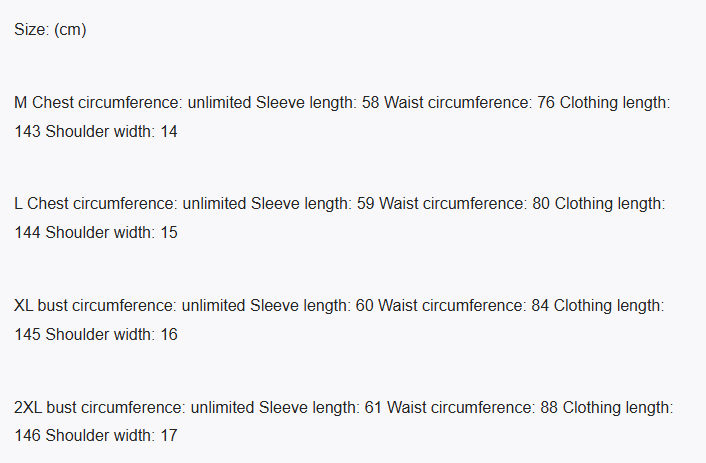Click the "145" clothing length value

point(27,334)
